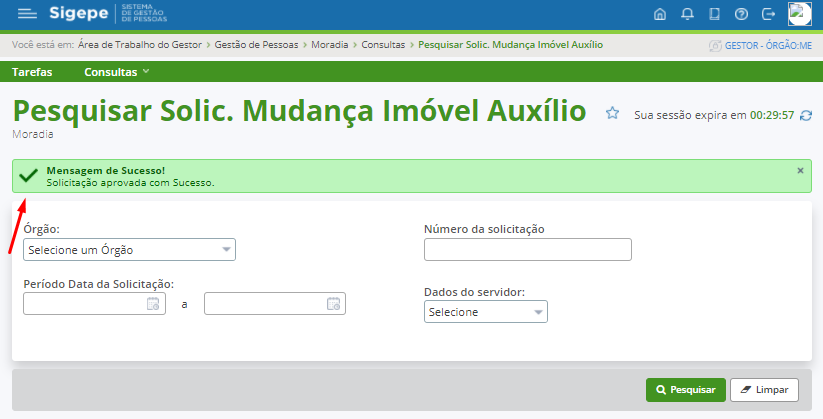Mark page as favorite star icon
Viewport: 823px width, 419px height.
click(612, 113)
